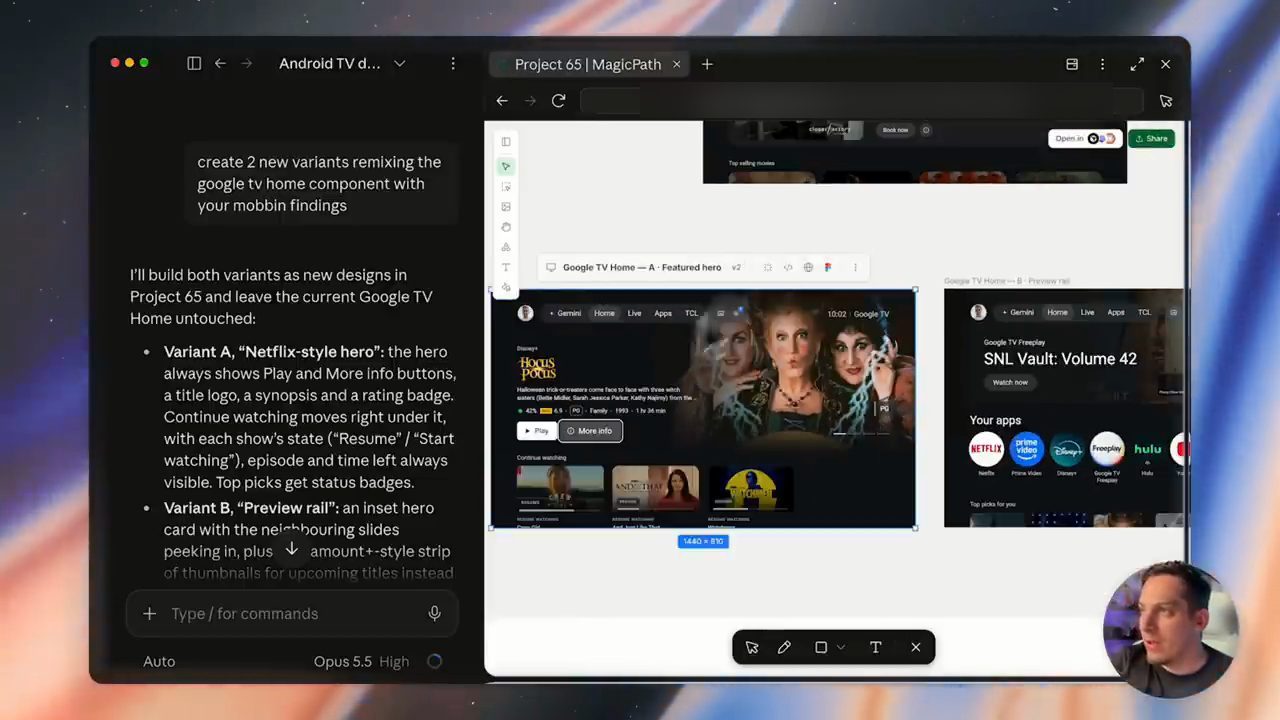Select the Live tab in variant A

click(x=634, y=313)
